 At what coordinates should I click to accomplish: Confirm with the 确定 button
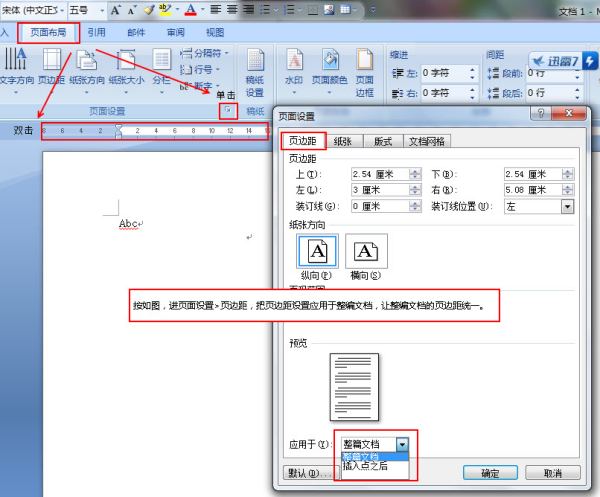tap(490, 473)
